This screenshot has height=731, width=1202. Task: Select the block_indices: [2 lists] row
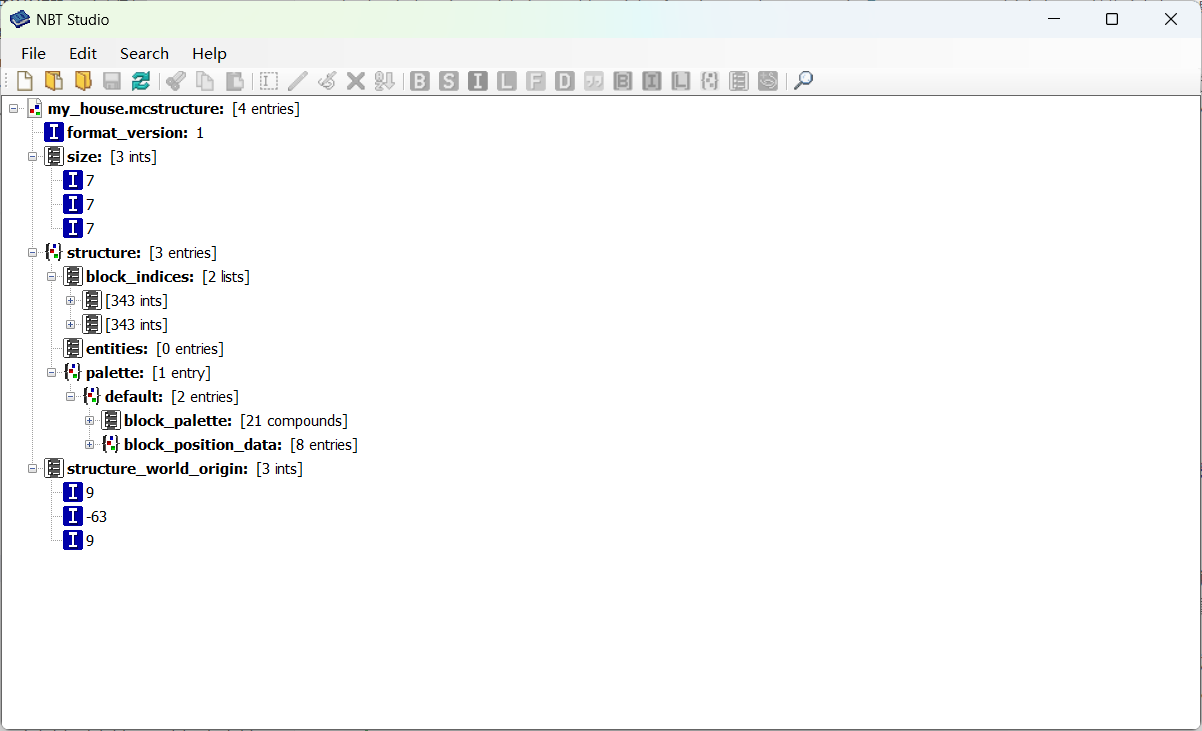point(156,276)
